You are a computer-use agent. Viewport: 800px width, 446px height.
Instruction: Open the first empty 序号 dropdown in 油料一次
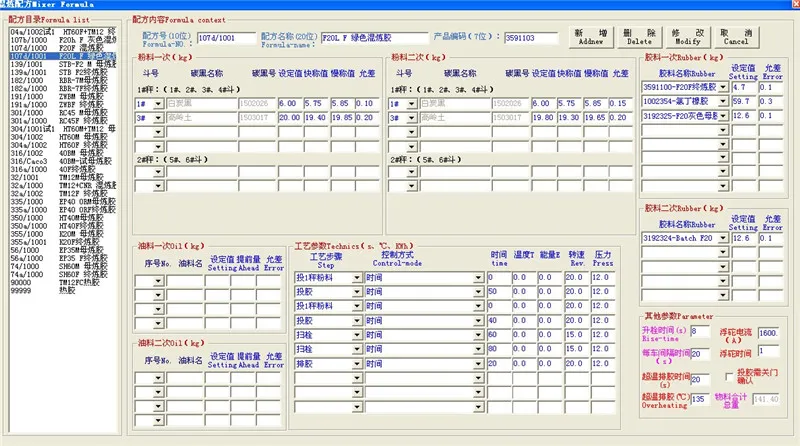point(158,281)
